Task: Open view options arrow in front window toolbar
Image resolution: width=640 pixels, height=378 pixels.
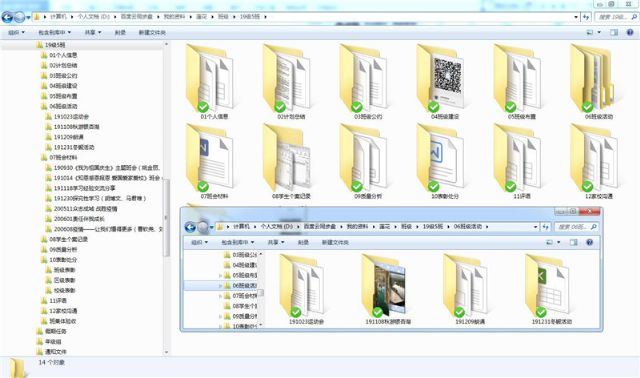Action: pos(559,242)
